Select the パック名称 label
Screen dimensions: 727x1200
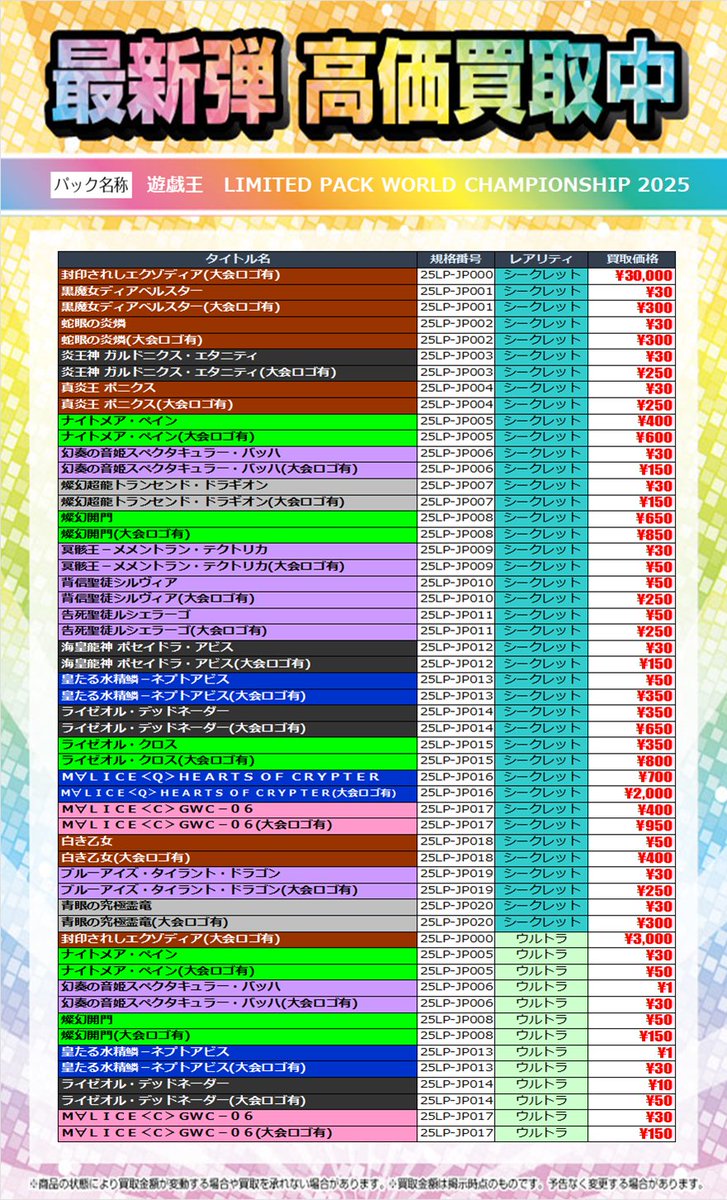point(91,185)
